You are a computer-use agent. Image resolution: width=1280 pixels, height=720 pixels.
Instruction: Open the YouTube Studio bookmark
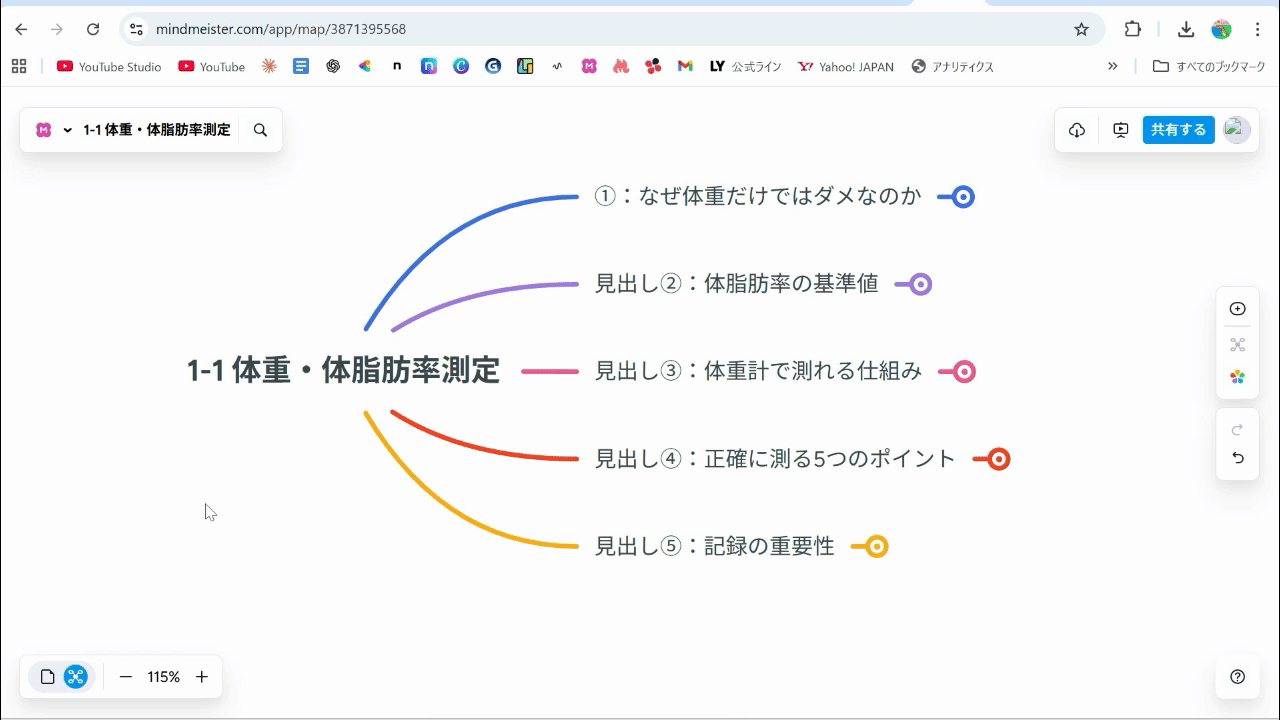point(109,67)
